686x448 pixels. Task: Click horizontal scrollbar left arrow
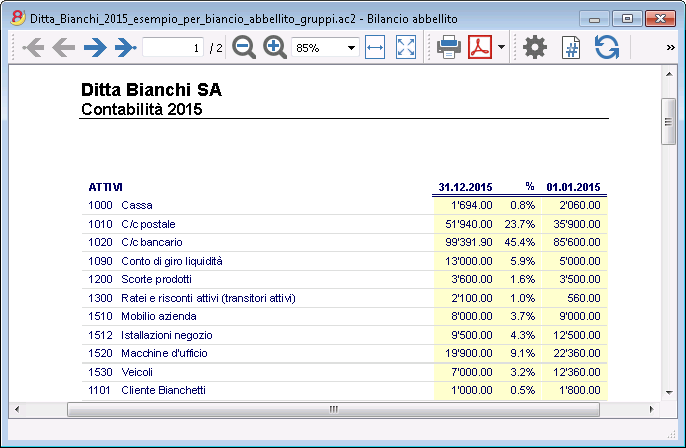point(17,410)
